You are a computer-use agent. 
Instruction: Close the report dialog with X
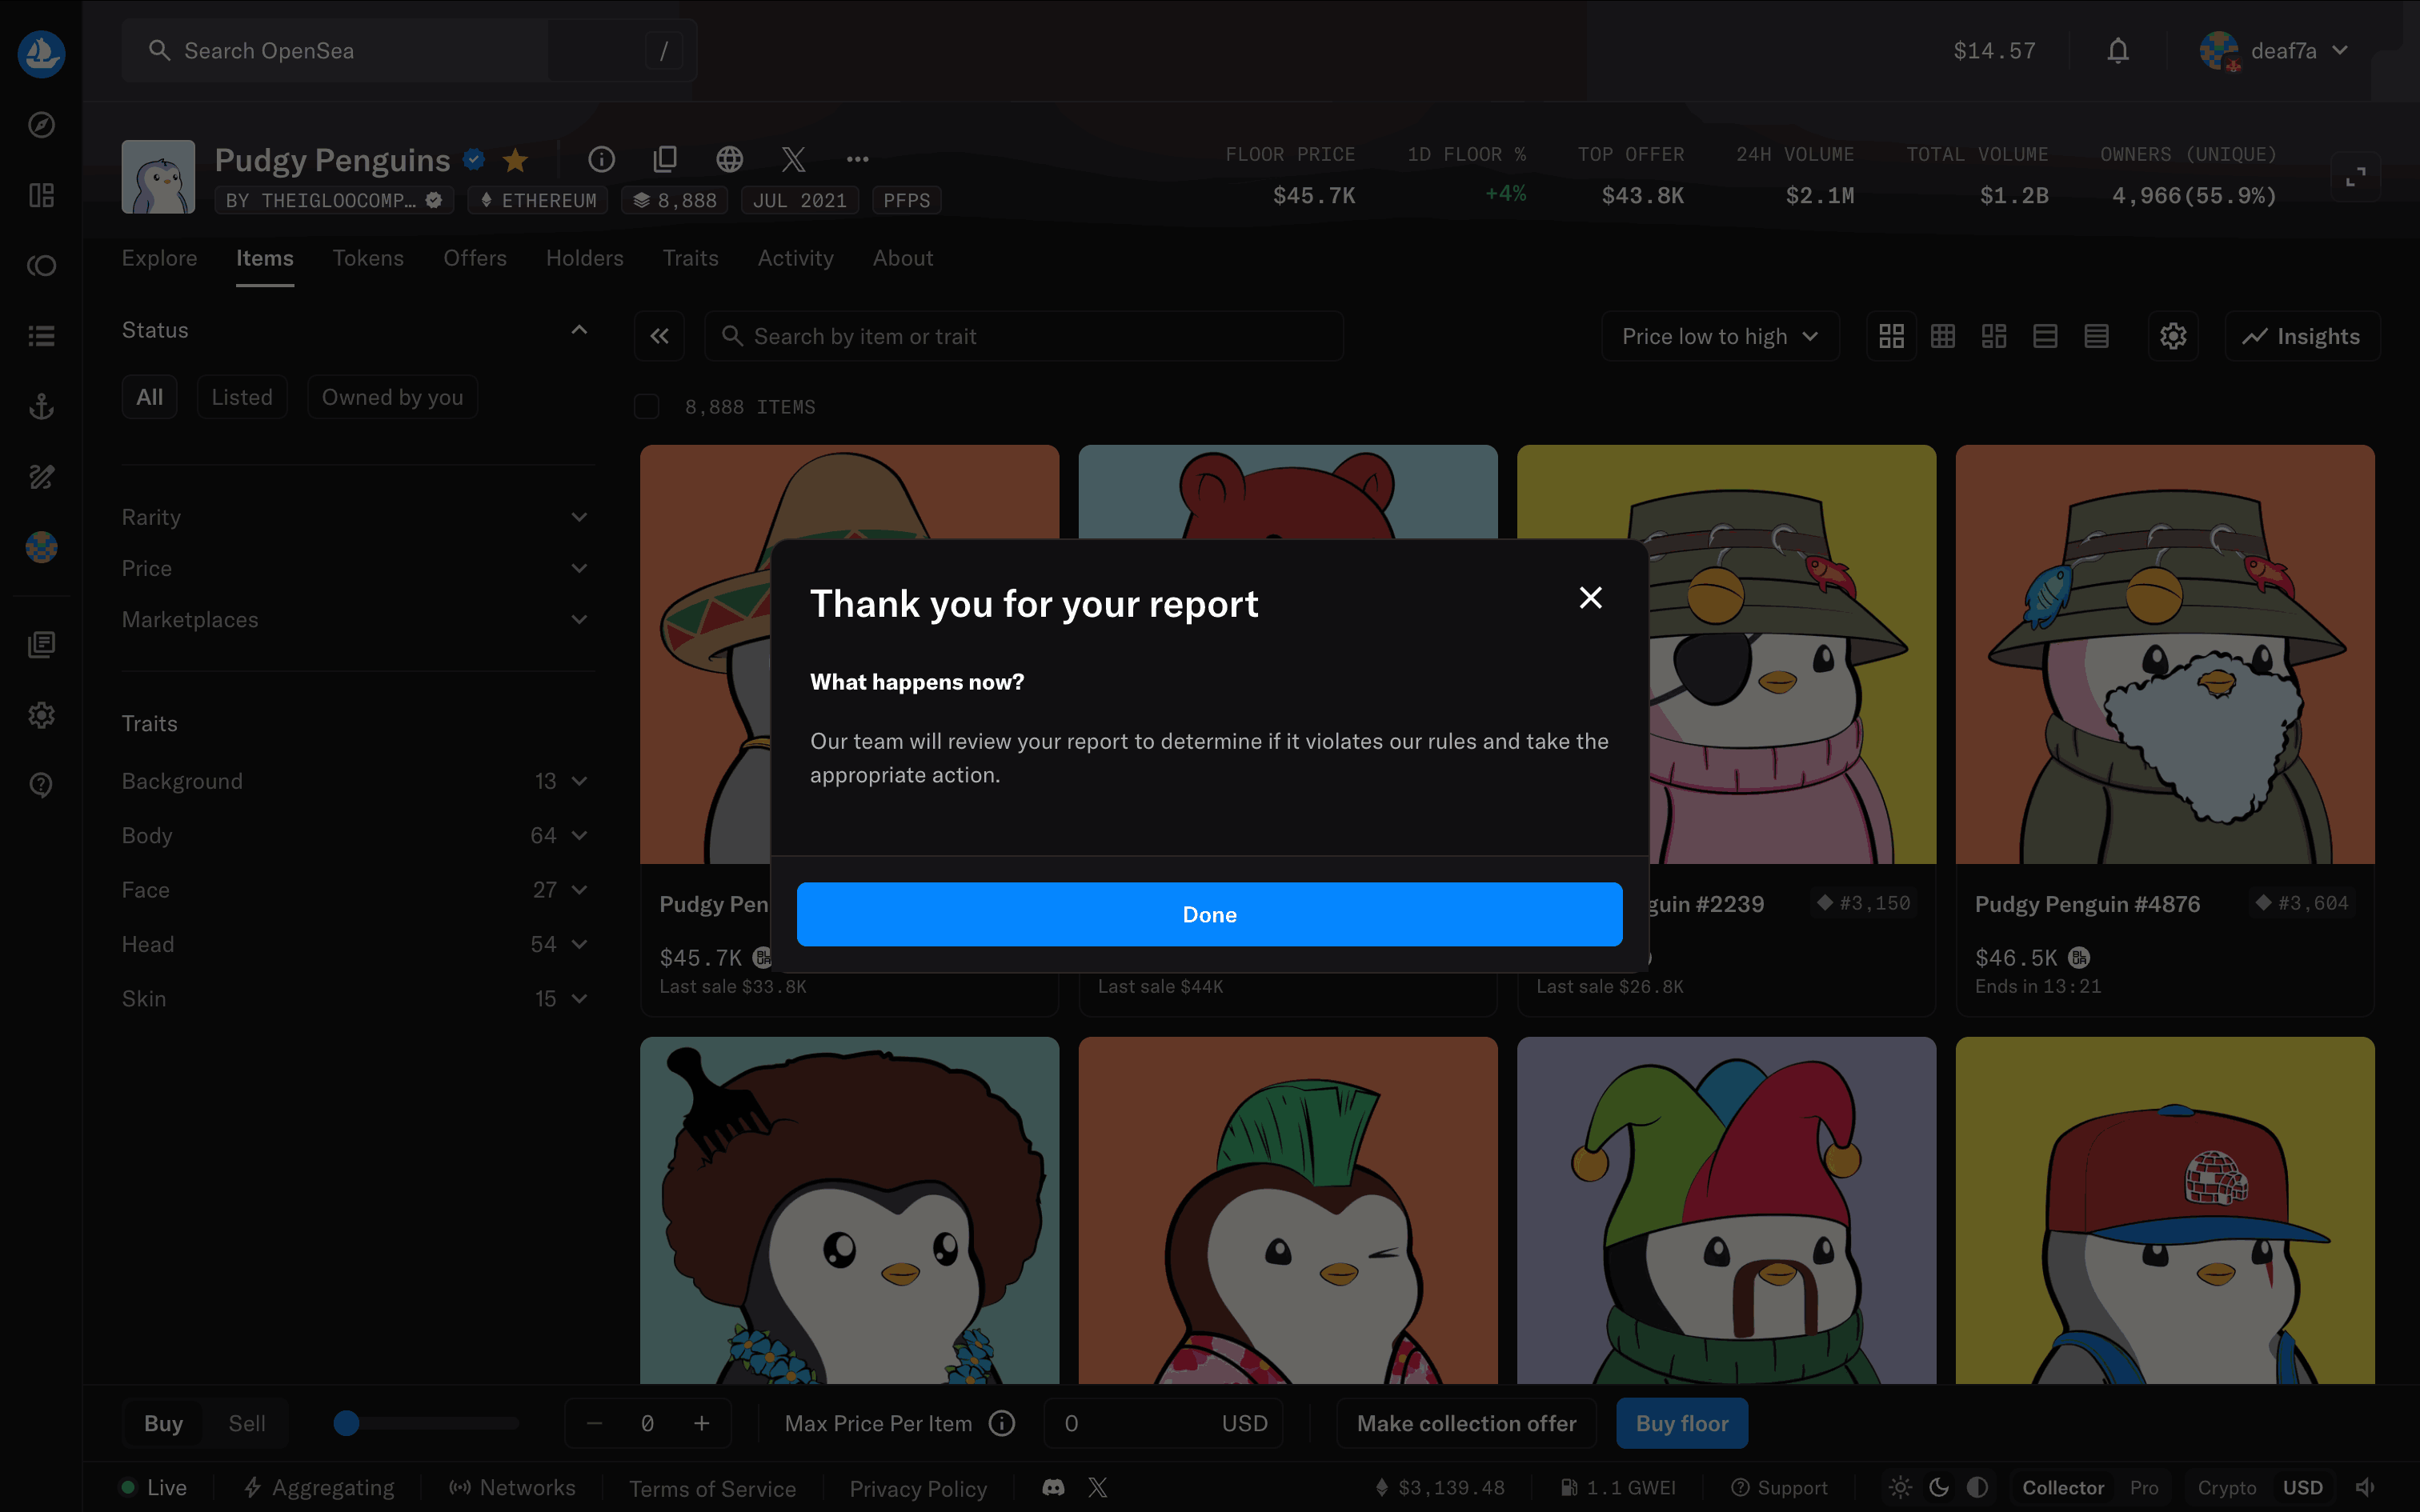tap(1590, 598)
